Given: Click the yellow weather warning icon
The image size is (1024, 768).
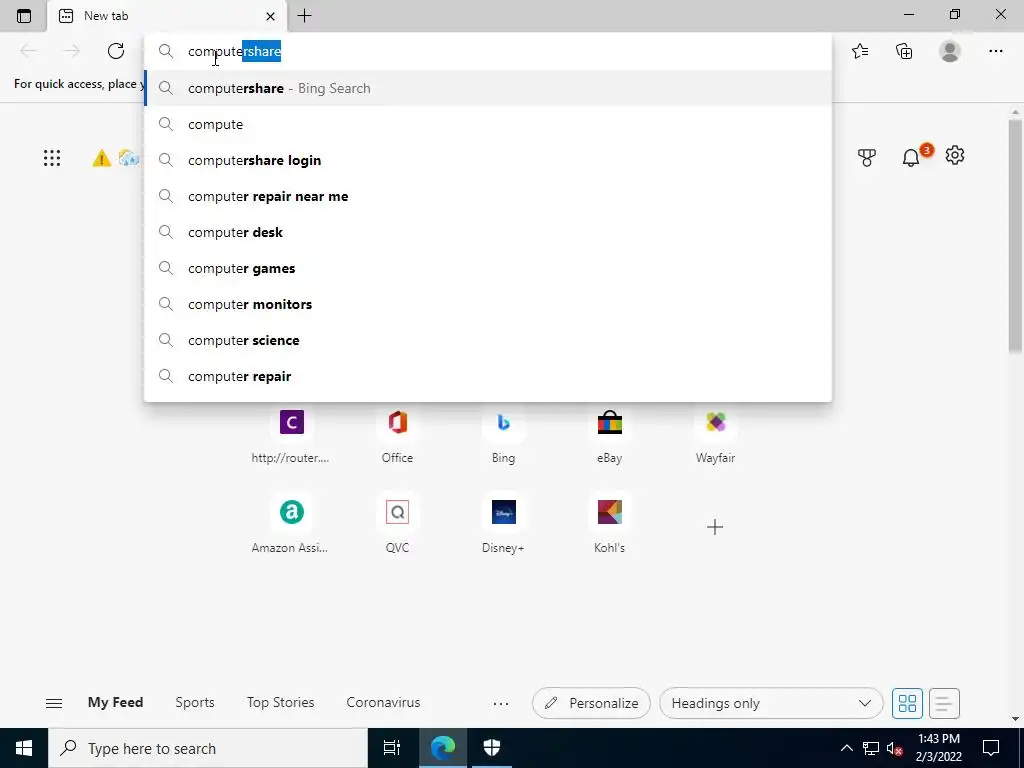Looking at the screenshot, I should pyautogui.click(x=101, y=158).
